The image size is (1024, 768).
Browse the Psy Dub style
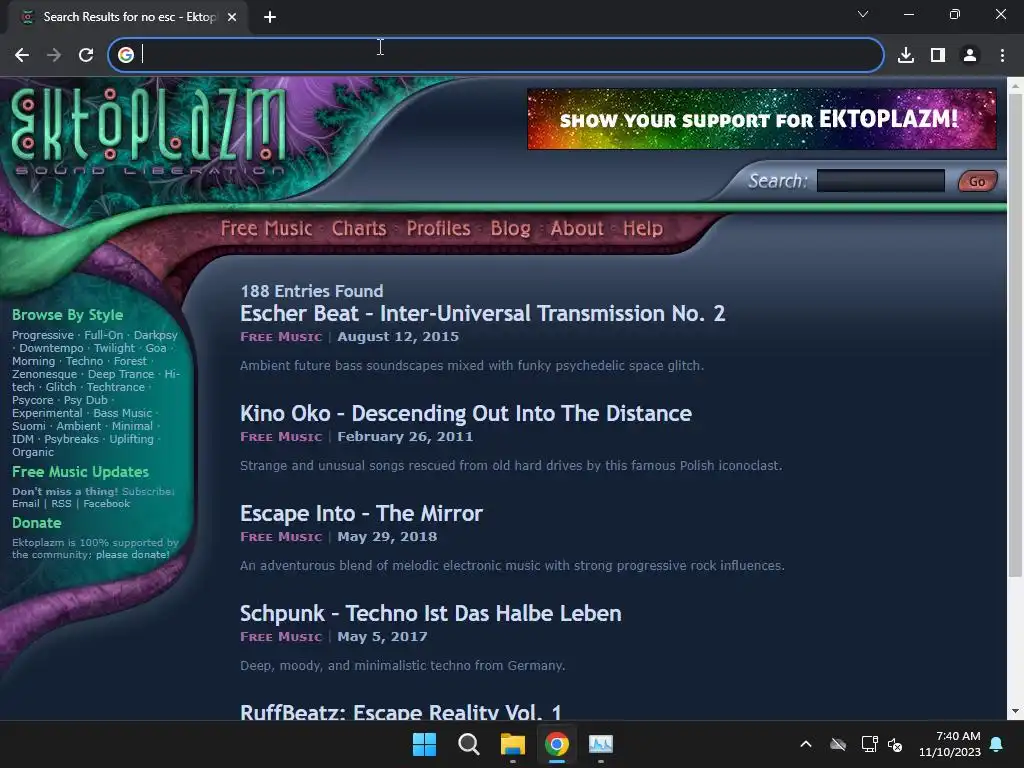coord(86,400)
